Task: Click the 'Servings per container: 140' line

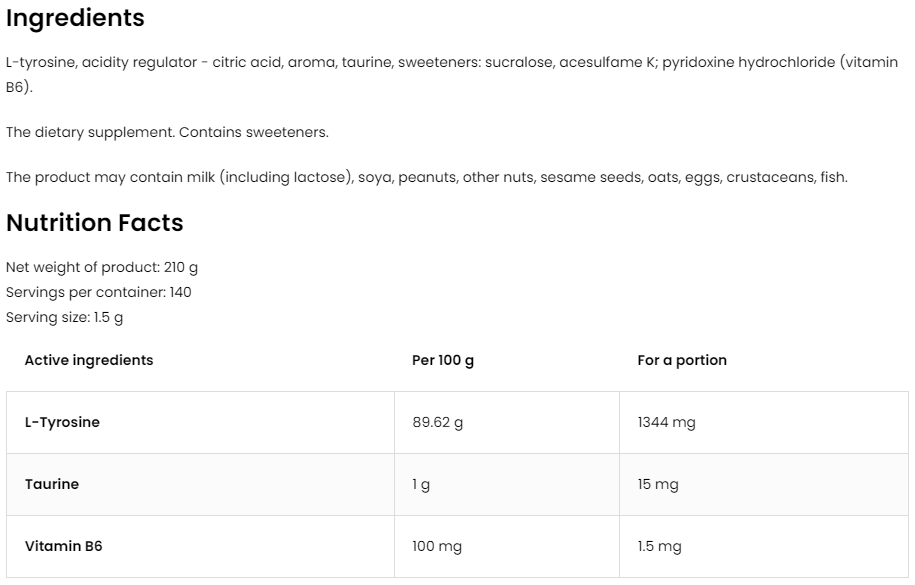Action: (99, 293)
